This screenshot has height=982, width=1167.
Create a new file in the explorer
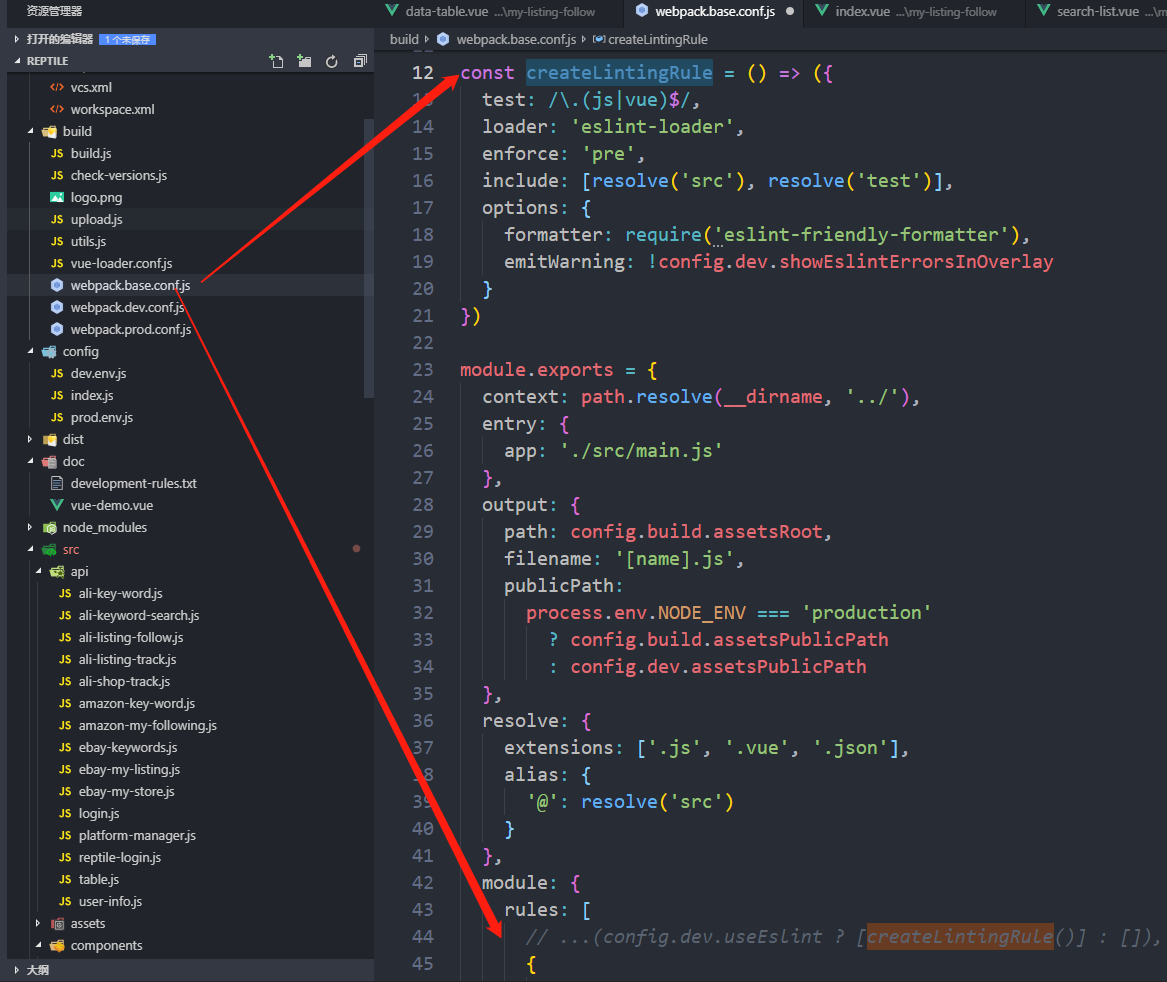(277, 60)
